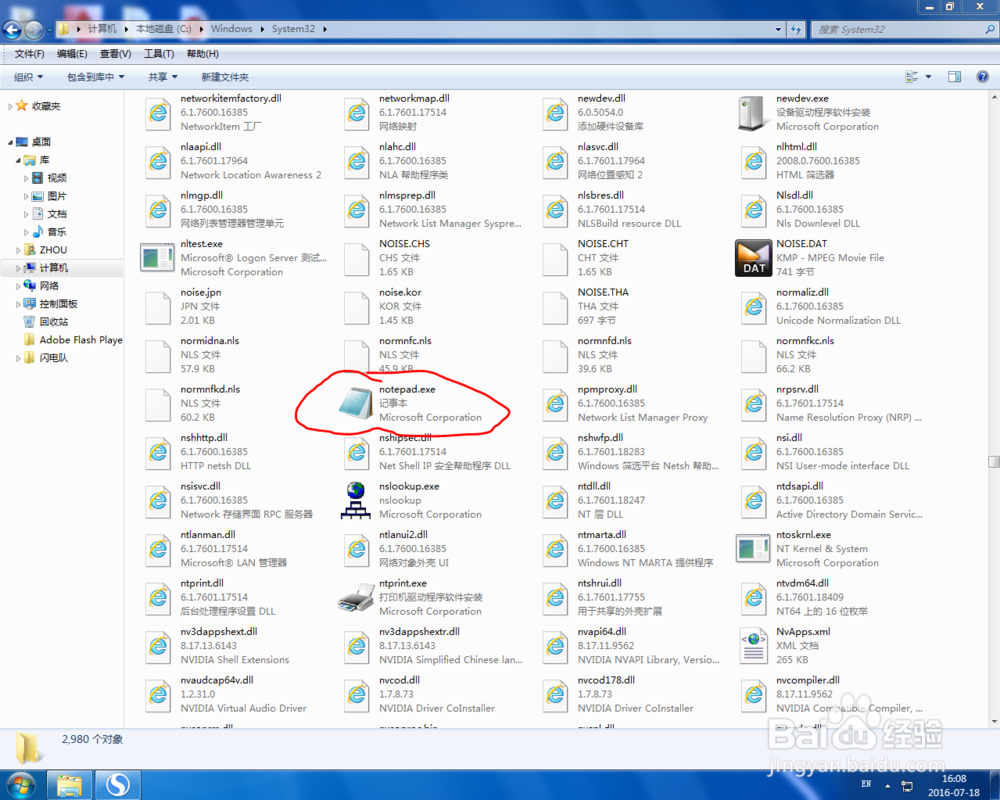Expand the 收藏夹 tree node
The image size is (1000, 800).
10,107
